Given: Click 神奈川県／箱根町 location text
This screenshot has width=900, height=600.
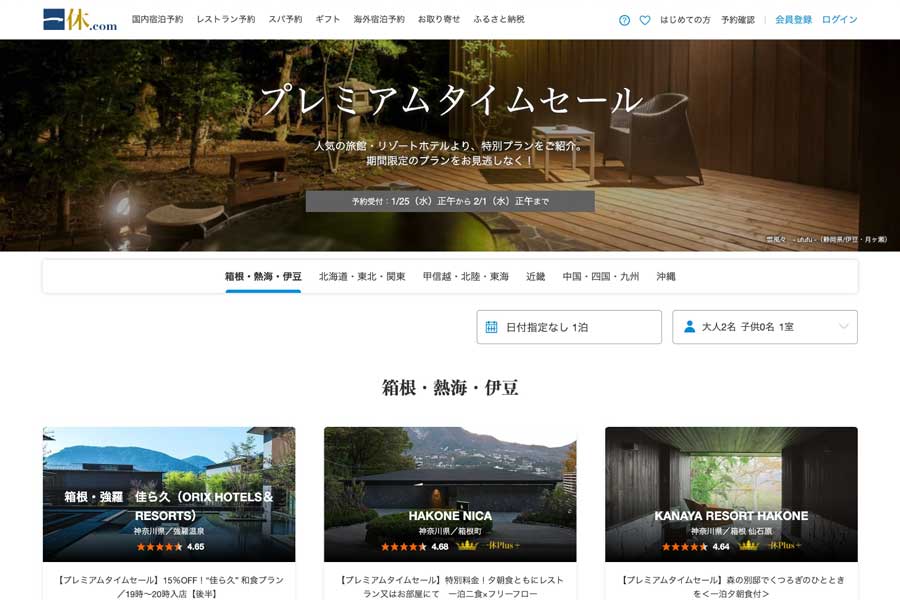Looking at the screenshot, I should tap(450, 531).
